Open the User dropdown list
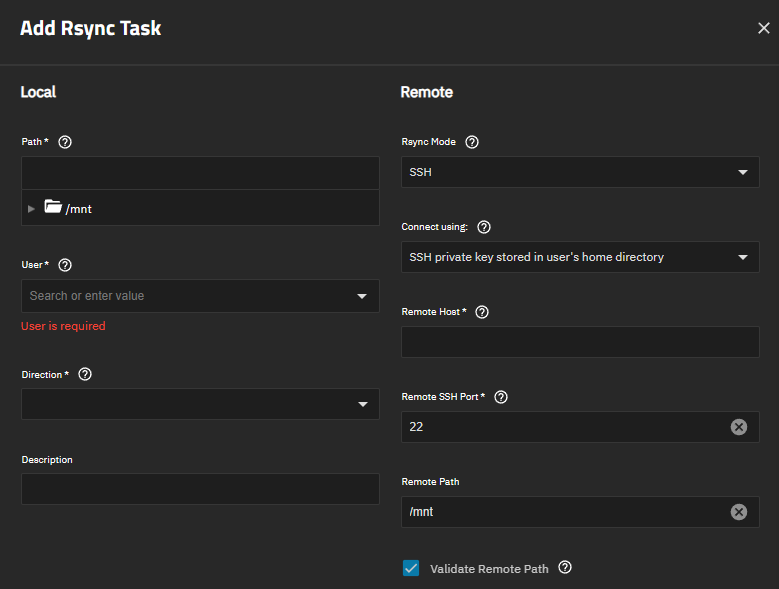 click(362, 296)
